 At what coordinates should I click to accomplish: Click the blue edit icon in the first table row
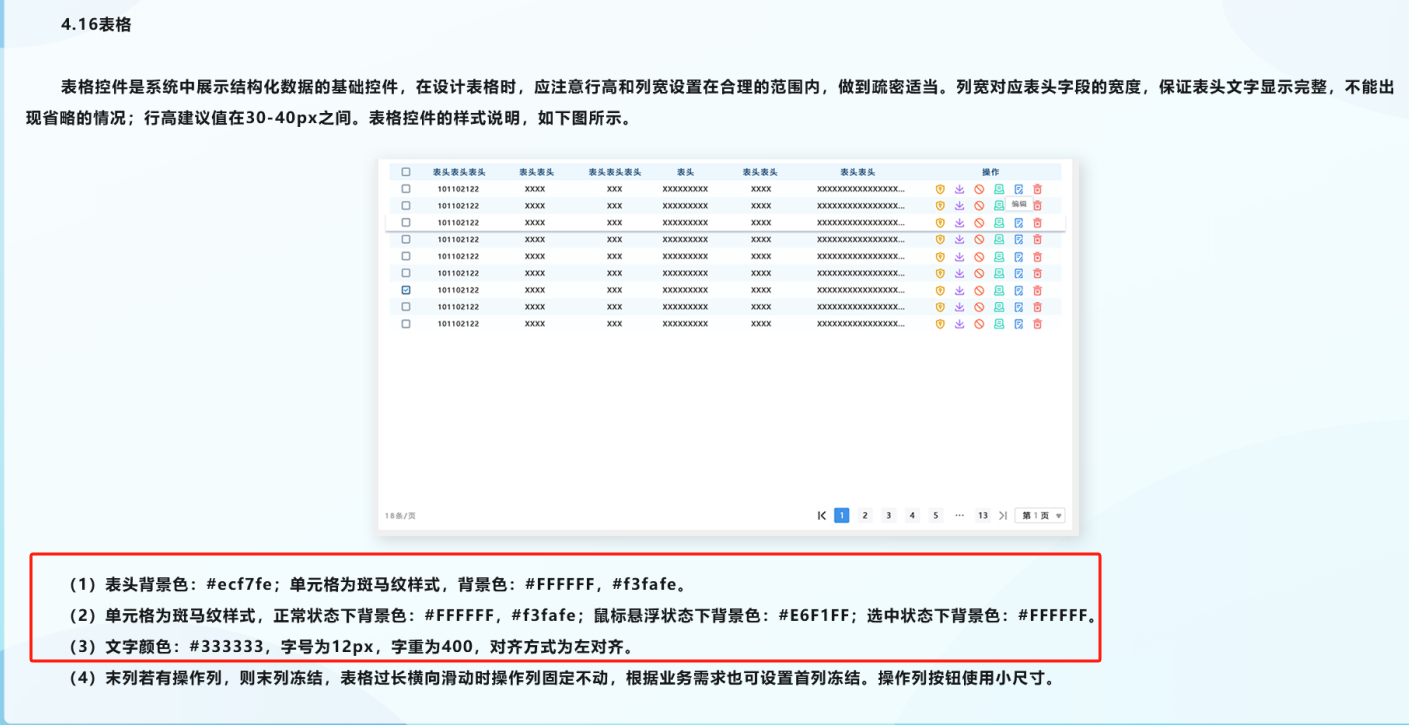pos(1018,189)
